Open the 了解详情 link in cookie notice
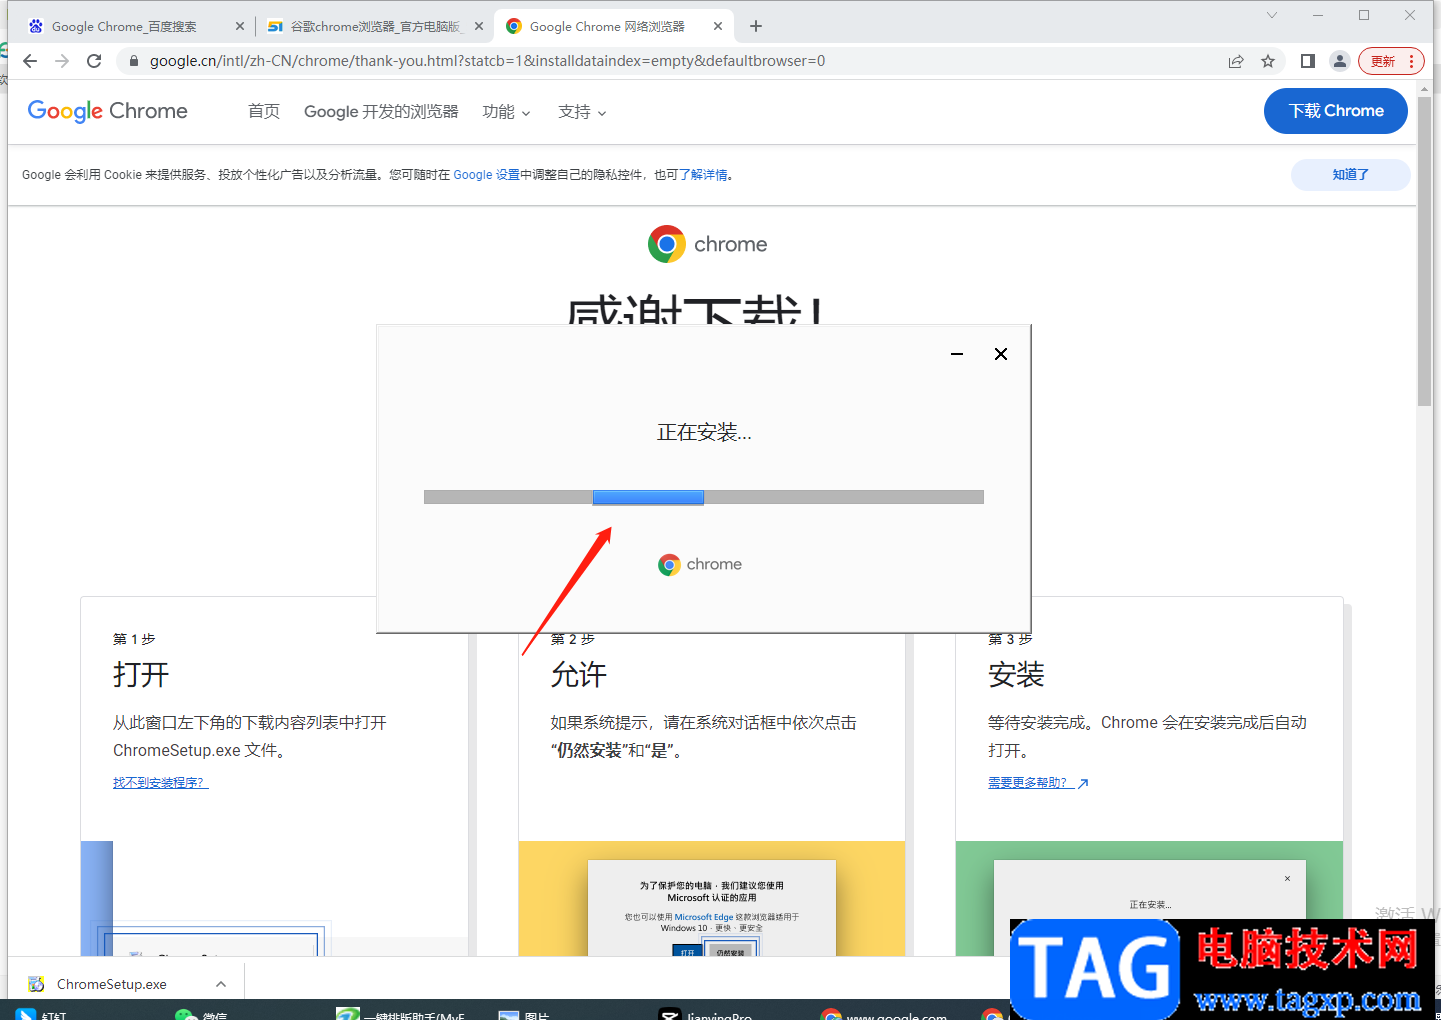This screenshot has height=1020, width=1441. (x=703, y=175)
